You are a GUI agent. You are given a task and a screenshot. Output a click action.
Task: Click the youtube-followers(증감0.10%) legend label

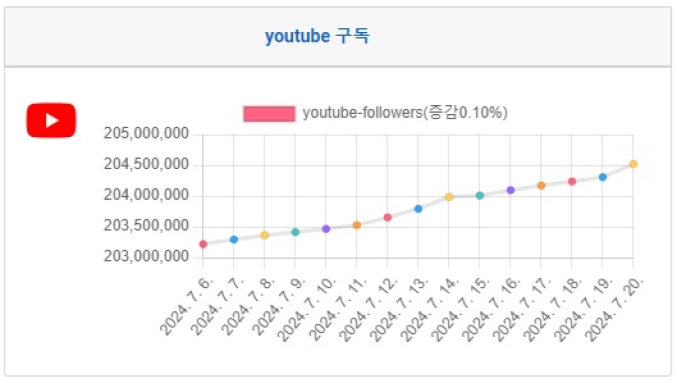click(x=405, y=113)
